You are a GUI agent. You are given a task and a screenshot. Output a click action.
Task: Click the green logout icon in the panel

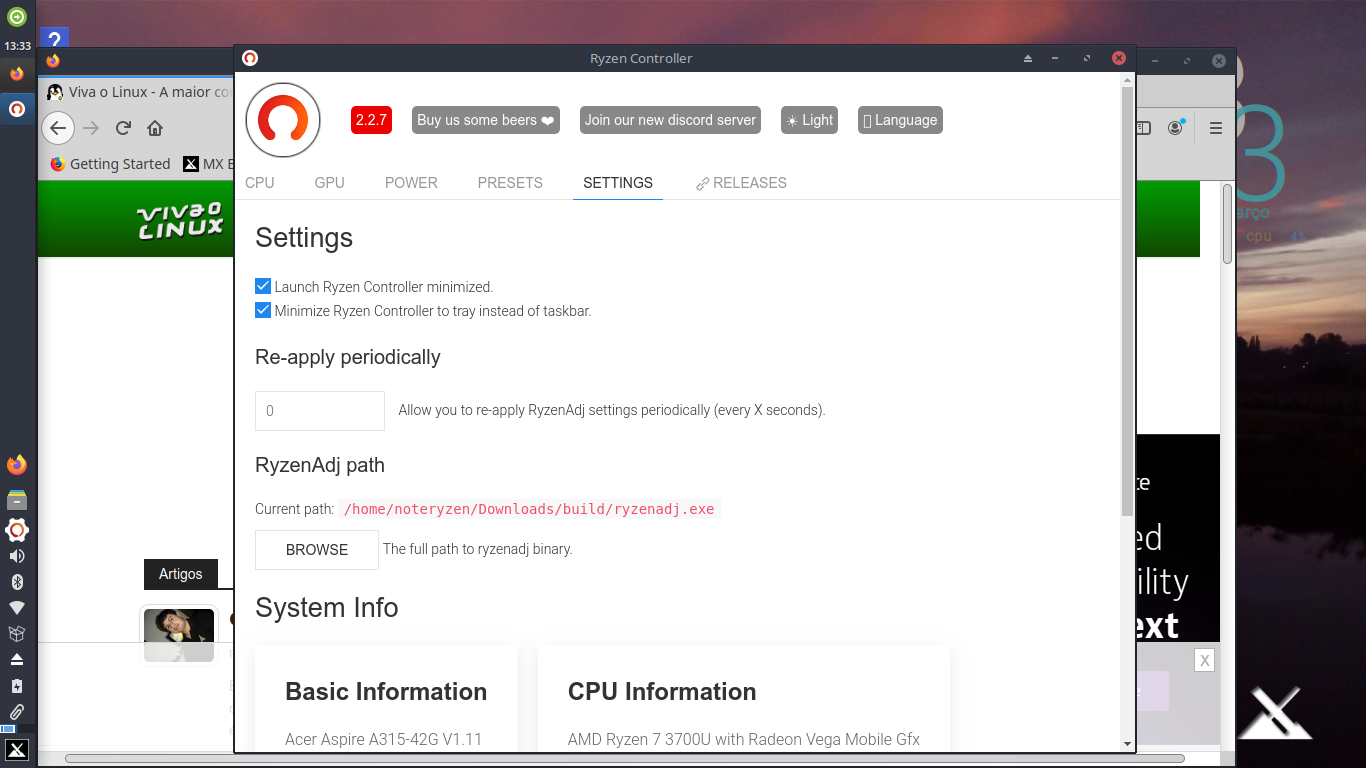[x=17, y=16]
